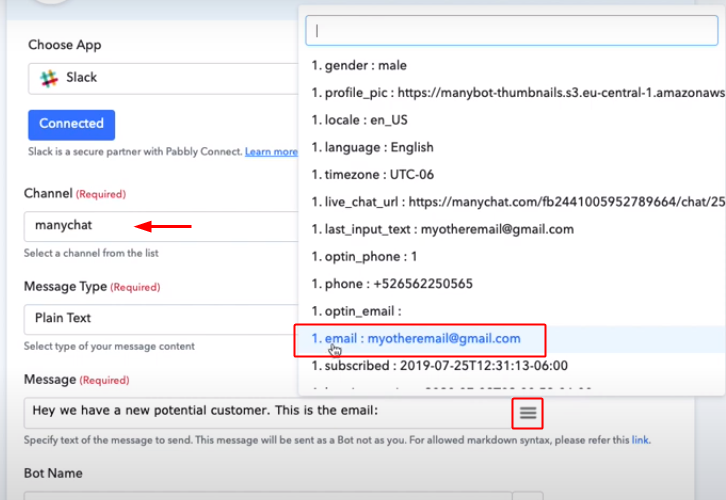This screenshot has height=500, width=726.
Task: Click the blue Connected button
Action: pyautogui.click(x=71, y=125)
